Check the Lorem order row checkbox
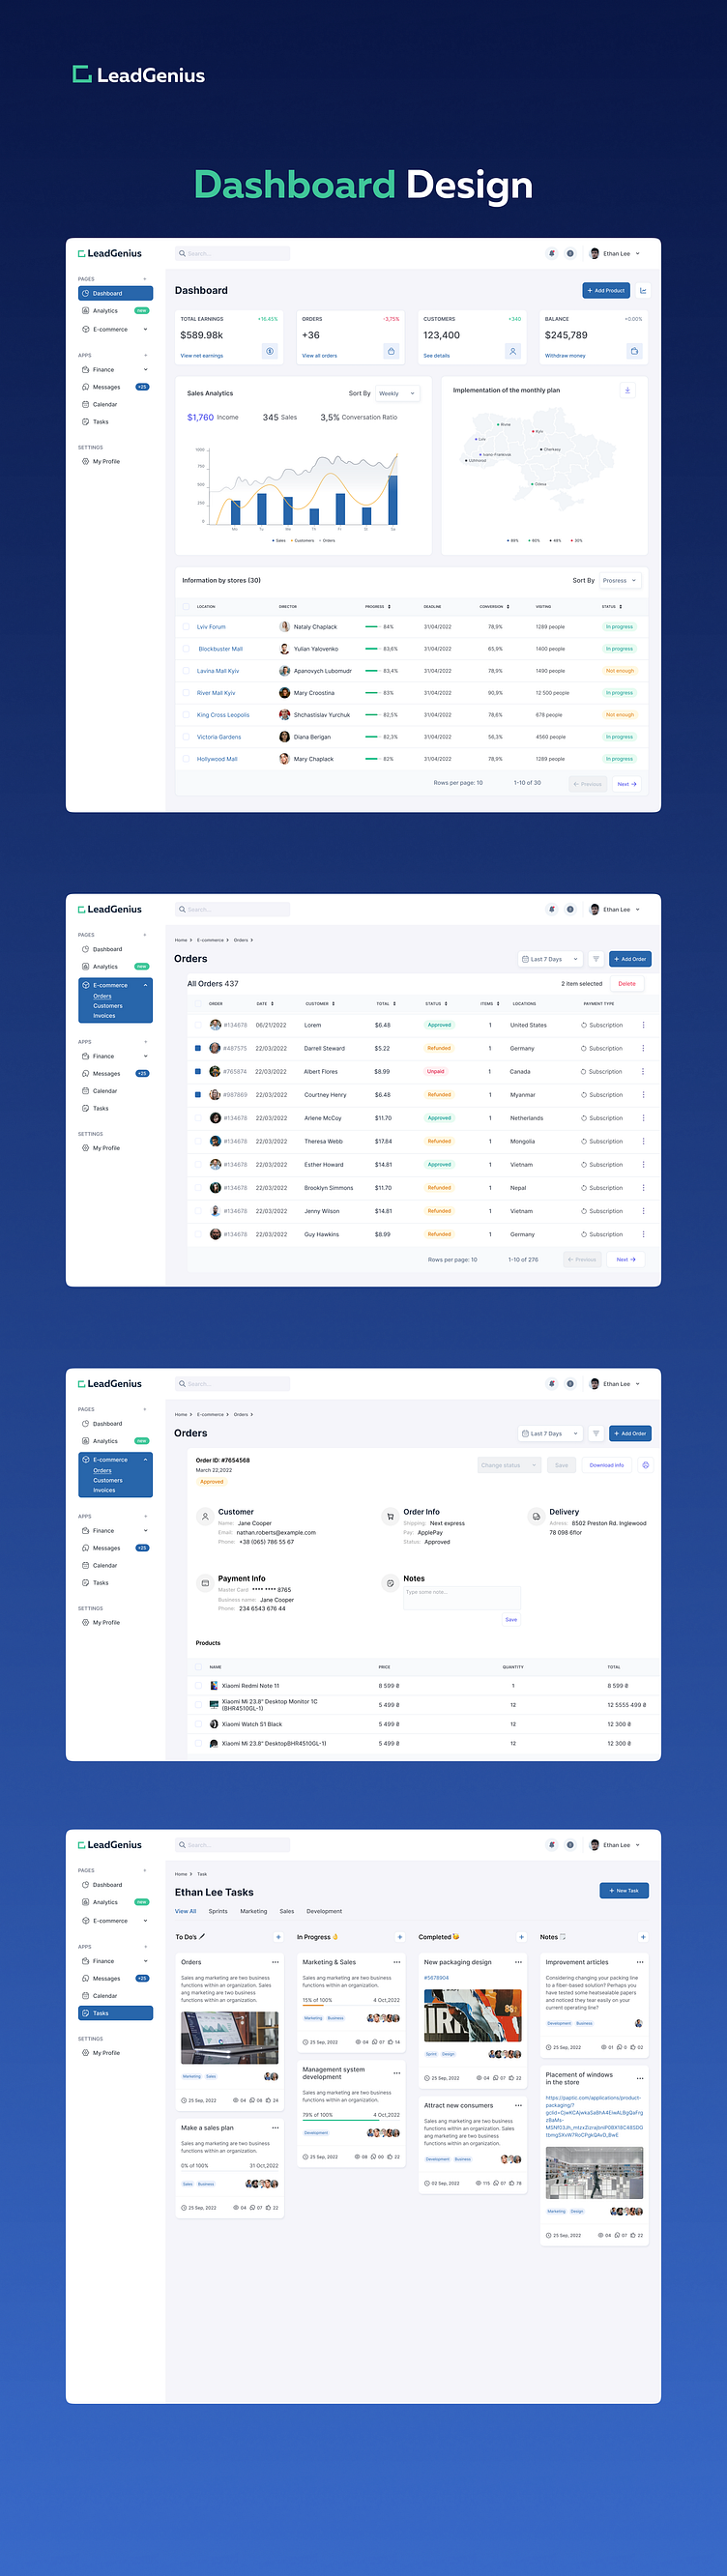 click(198, 1025)
